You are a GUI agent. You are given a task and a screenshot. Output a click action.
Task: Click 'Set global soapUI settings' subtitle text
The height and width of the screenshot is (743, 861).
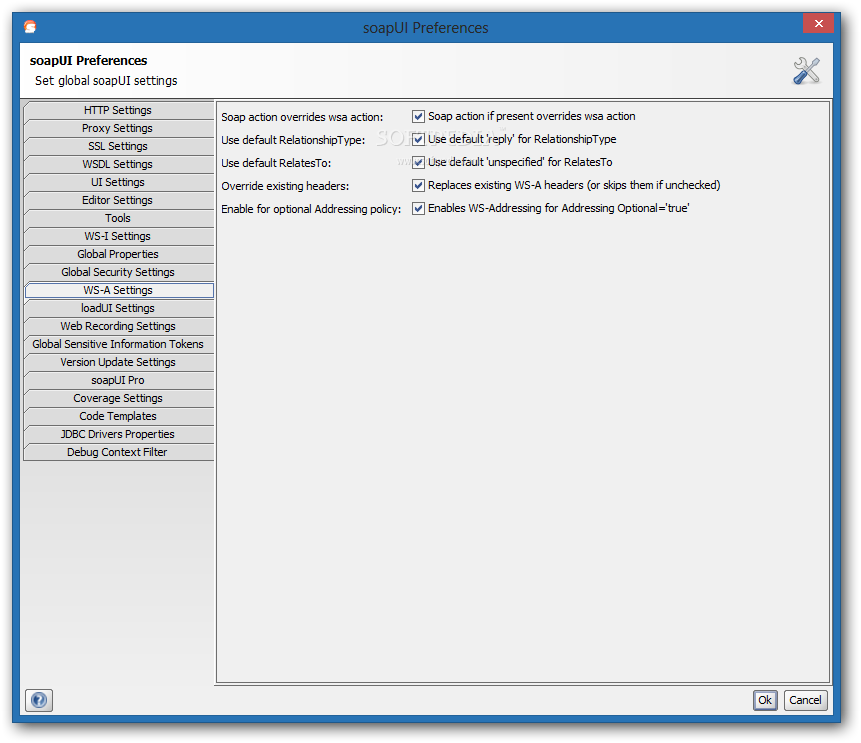106,81
